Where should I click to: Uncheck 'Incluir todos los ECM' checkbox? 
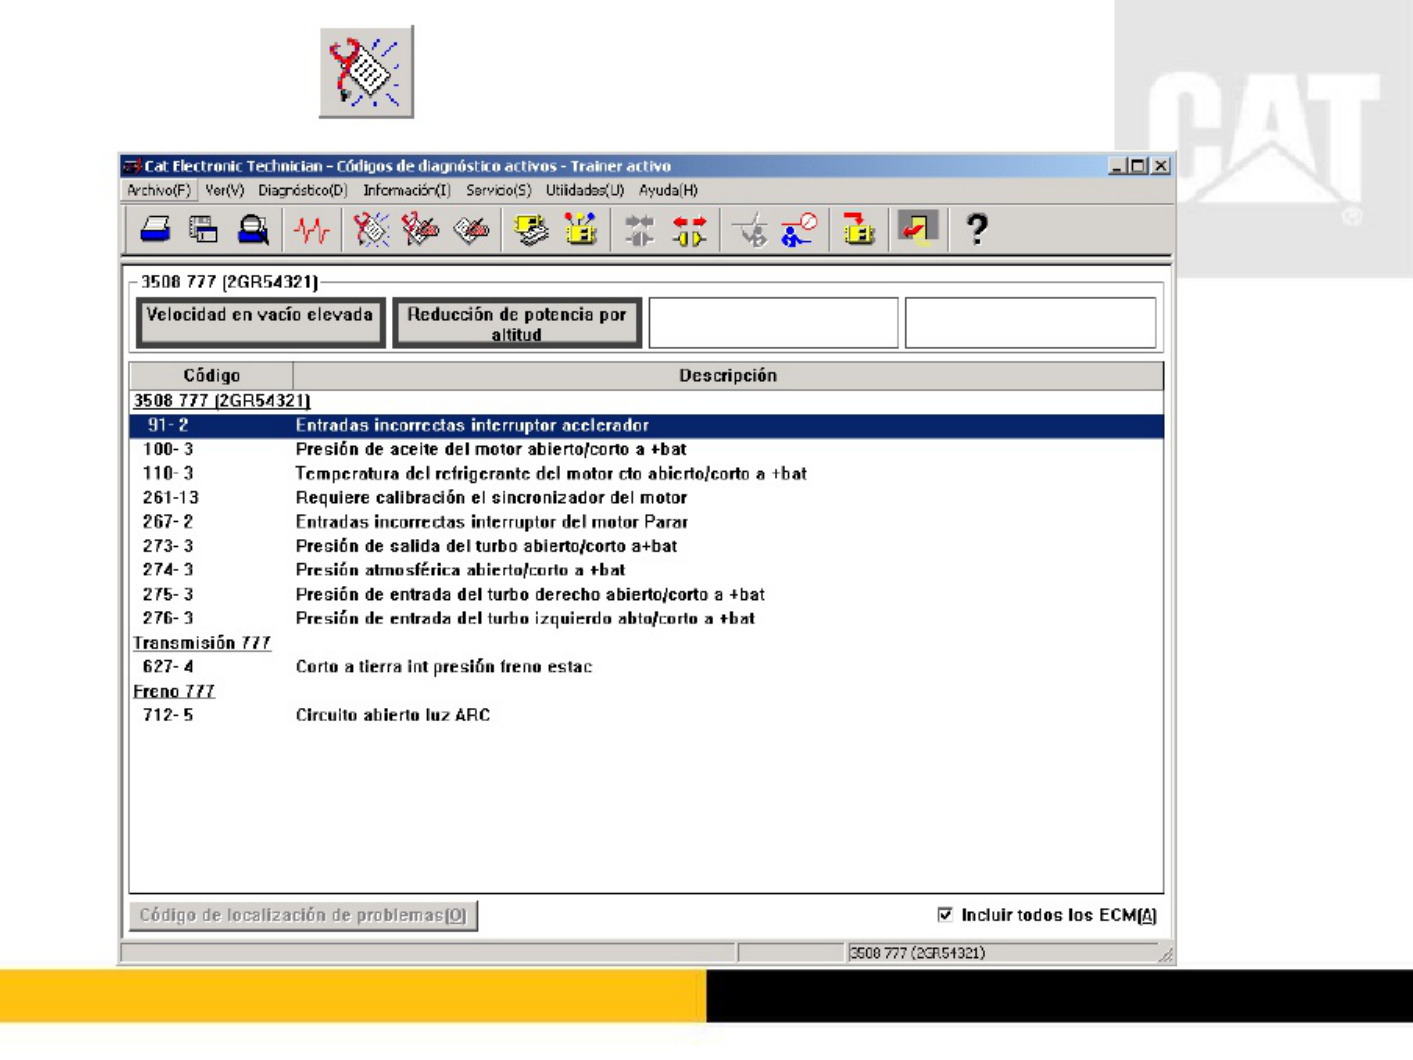(945, 915)
